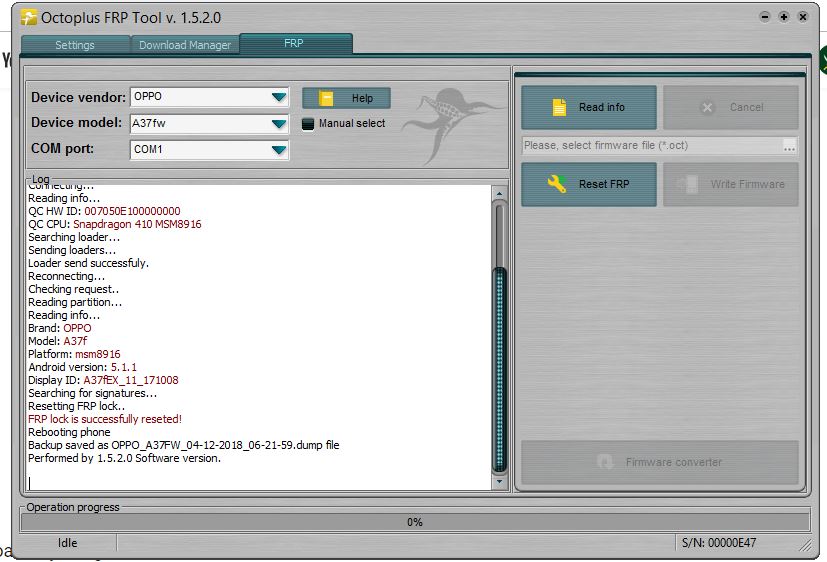Click Display ID 'A37fEX_11_171008' text

[x=131, y=380]
